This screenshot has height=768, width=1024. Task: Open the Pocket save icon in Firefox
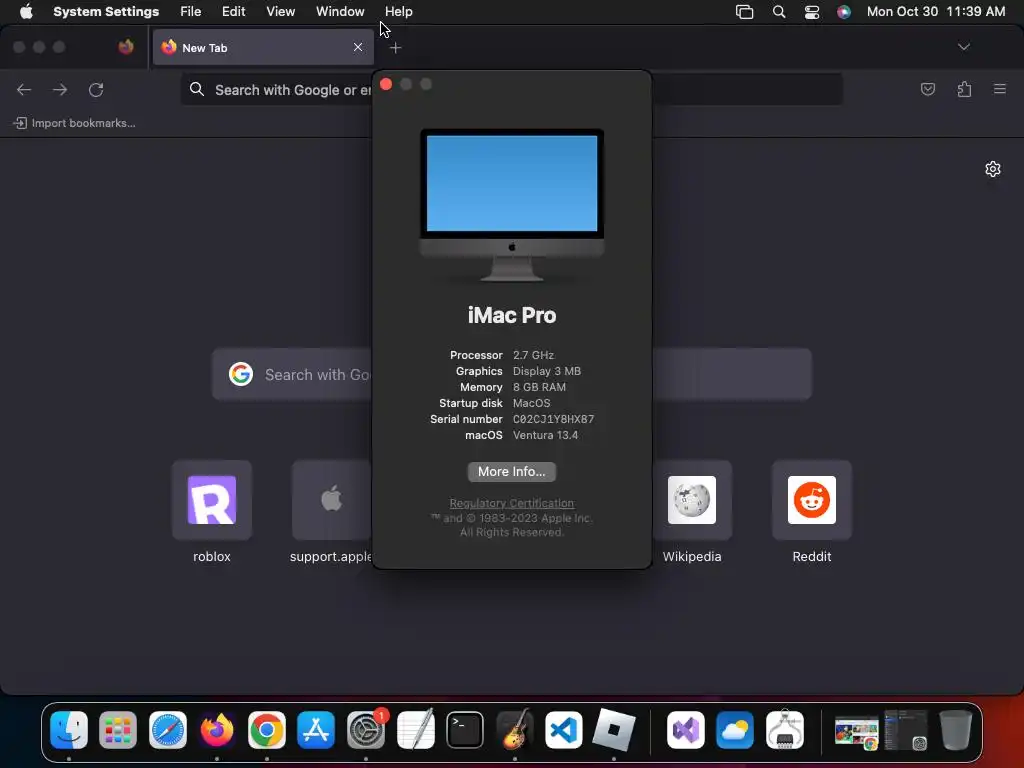click(927, 89)
